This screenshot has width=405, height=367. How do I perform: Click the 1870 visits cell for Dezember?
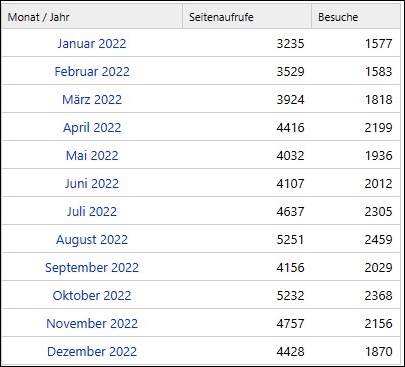(379, 351)
